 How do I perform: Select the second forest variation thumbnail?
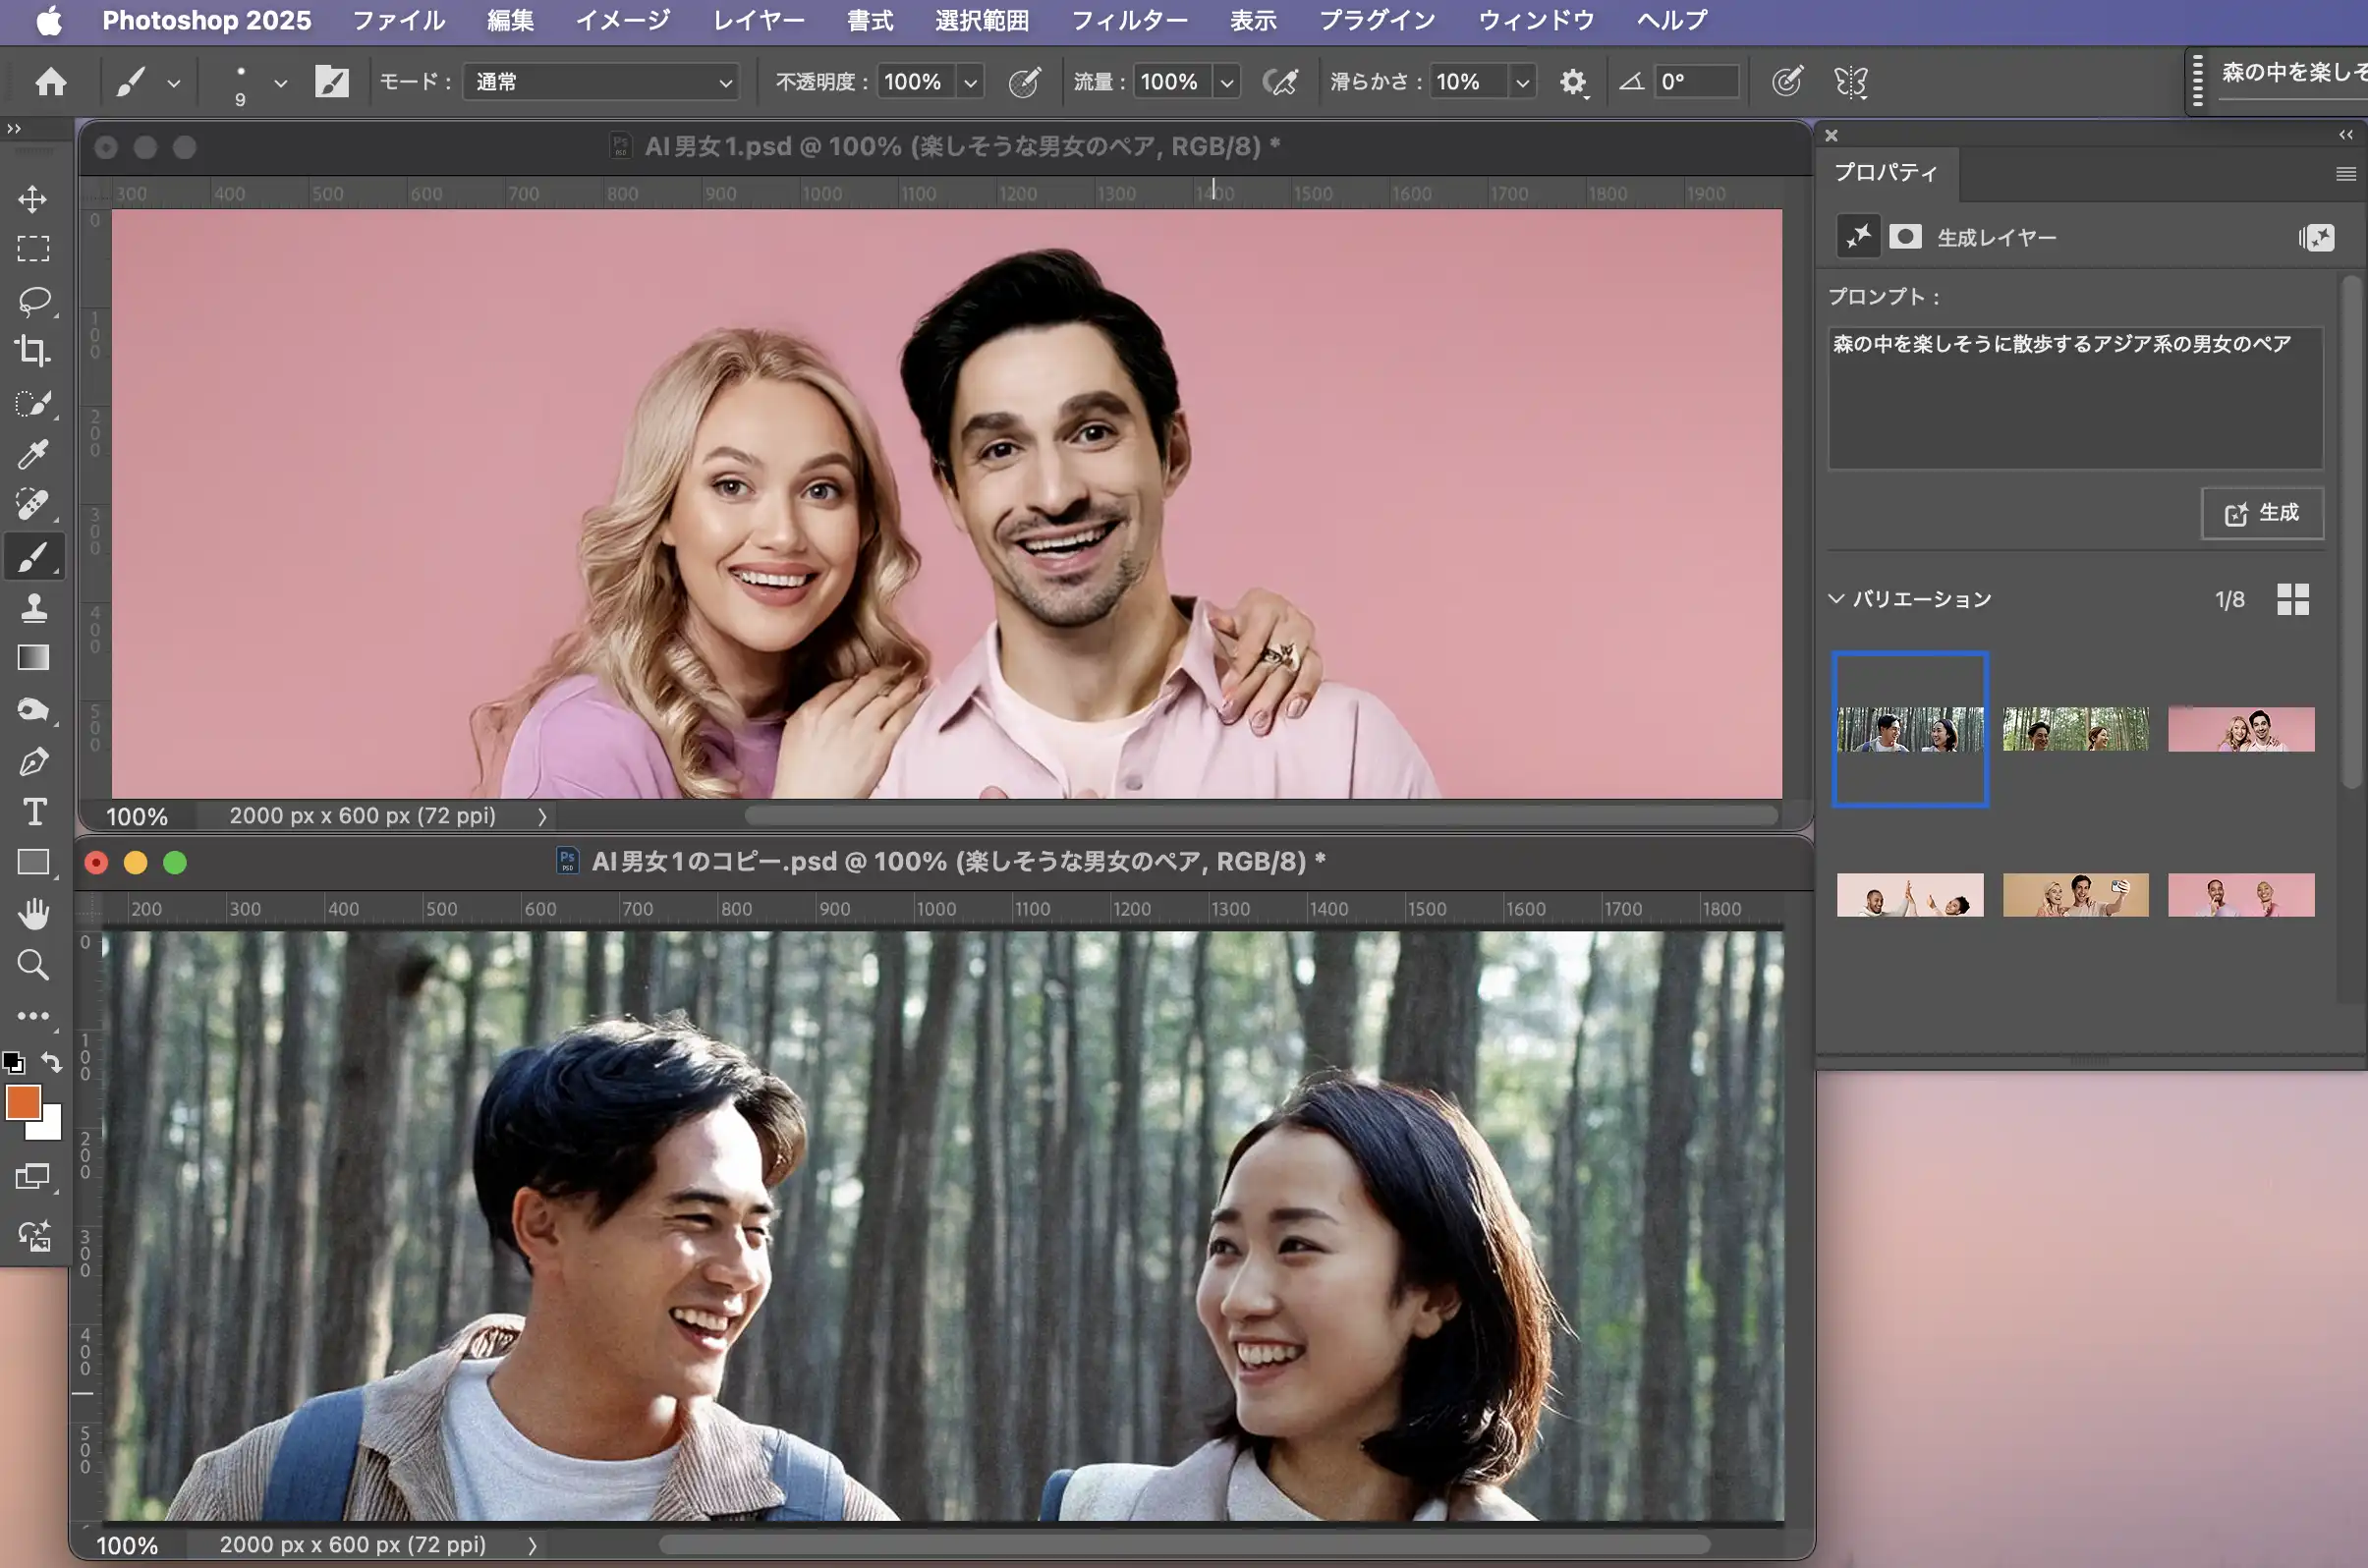[x=2075, y=729]
